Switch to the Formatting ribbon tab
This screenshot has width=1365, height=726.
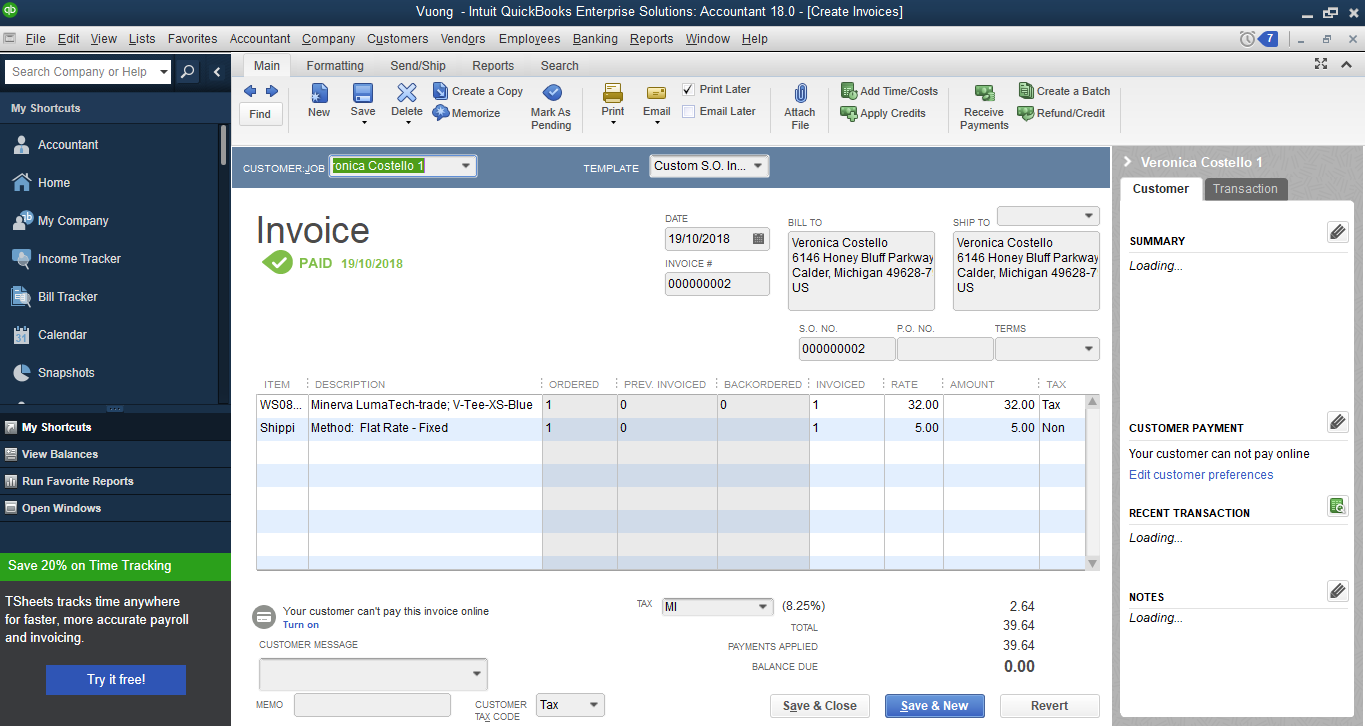(x=335, y=66)
